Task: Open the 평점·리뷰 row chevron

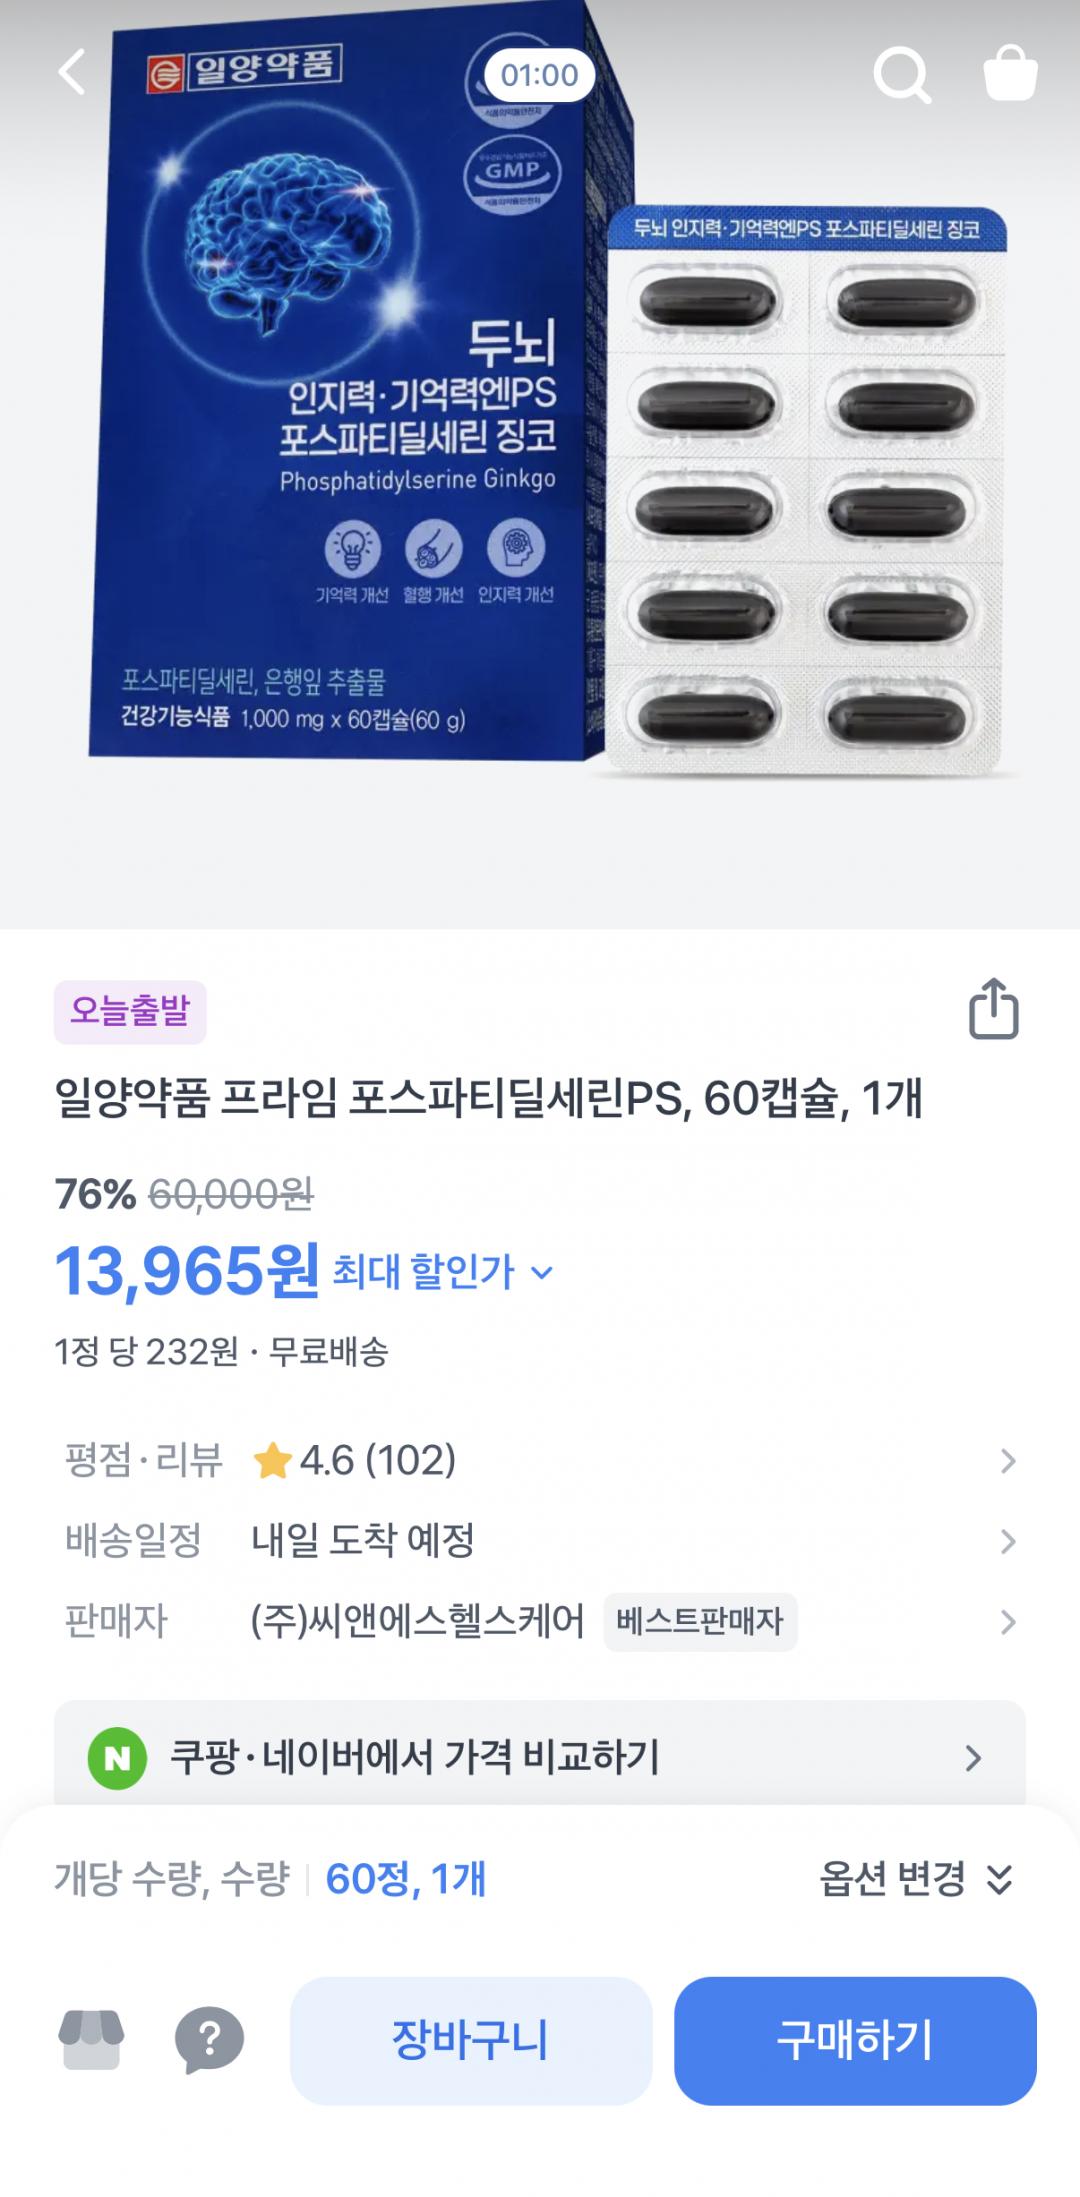Action: [x=1007, y=1461]
